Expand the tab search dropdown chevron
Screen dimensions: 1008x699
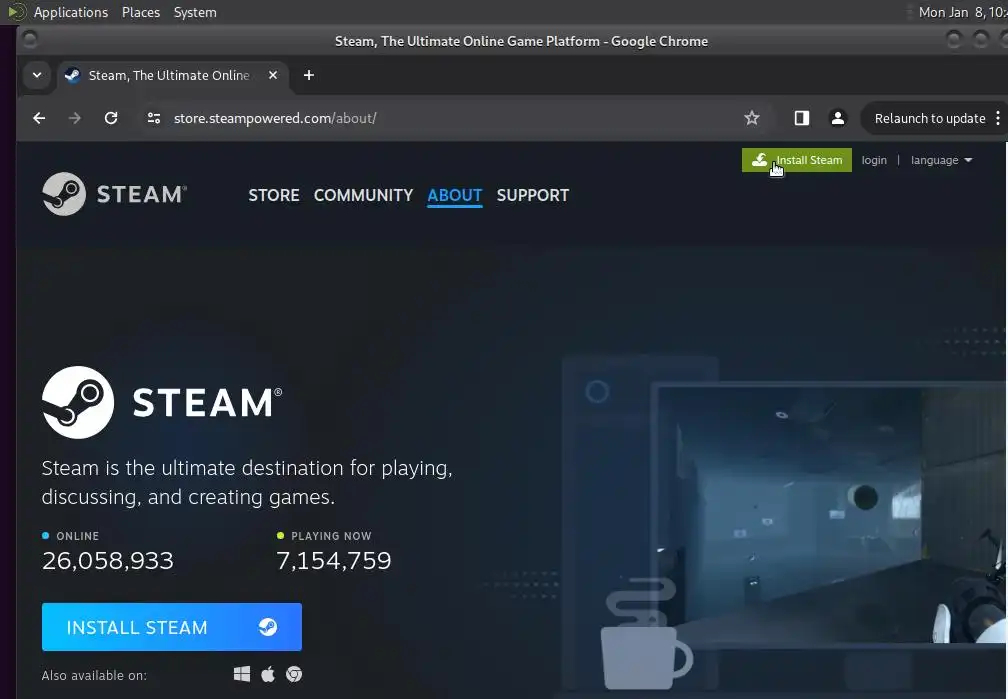37,75
